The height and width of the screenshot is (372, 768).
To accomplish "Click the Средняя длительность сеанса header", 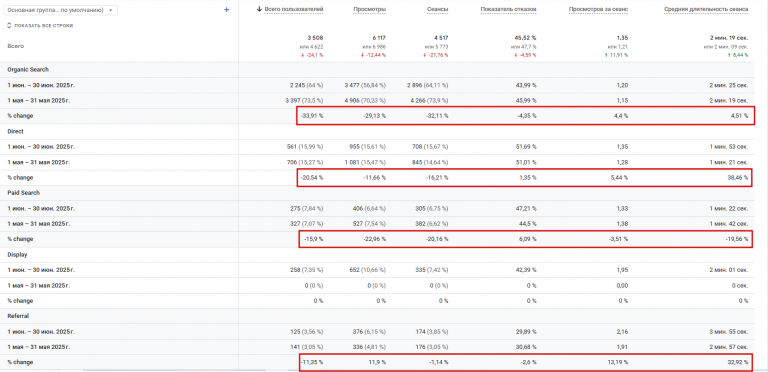I will pos(706,9).
